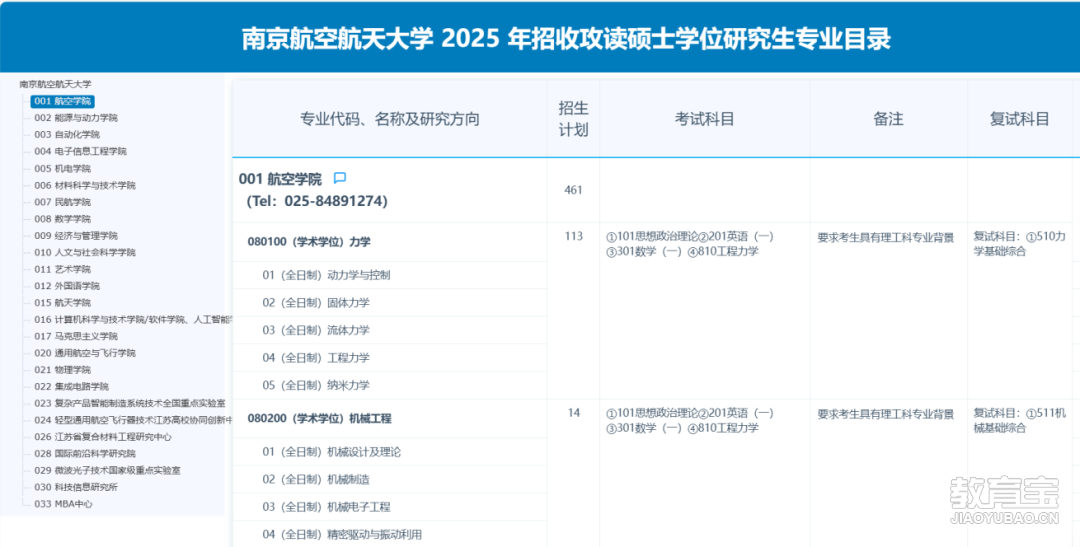Choose 023 复杂产品智能制造系统技术全国重点实验室

(129, 404)
